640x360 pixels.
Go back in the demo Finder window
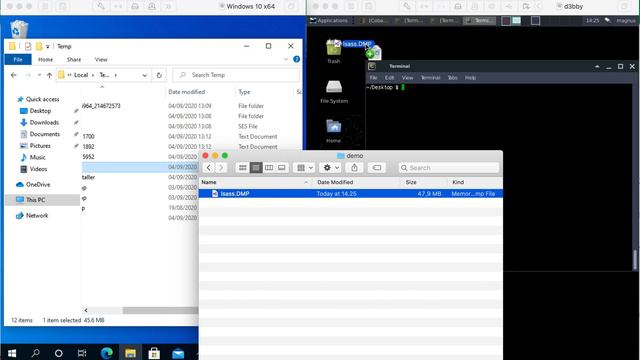tap(209, 168)
